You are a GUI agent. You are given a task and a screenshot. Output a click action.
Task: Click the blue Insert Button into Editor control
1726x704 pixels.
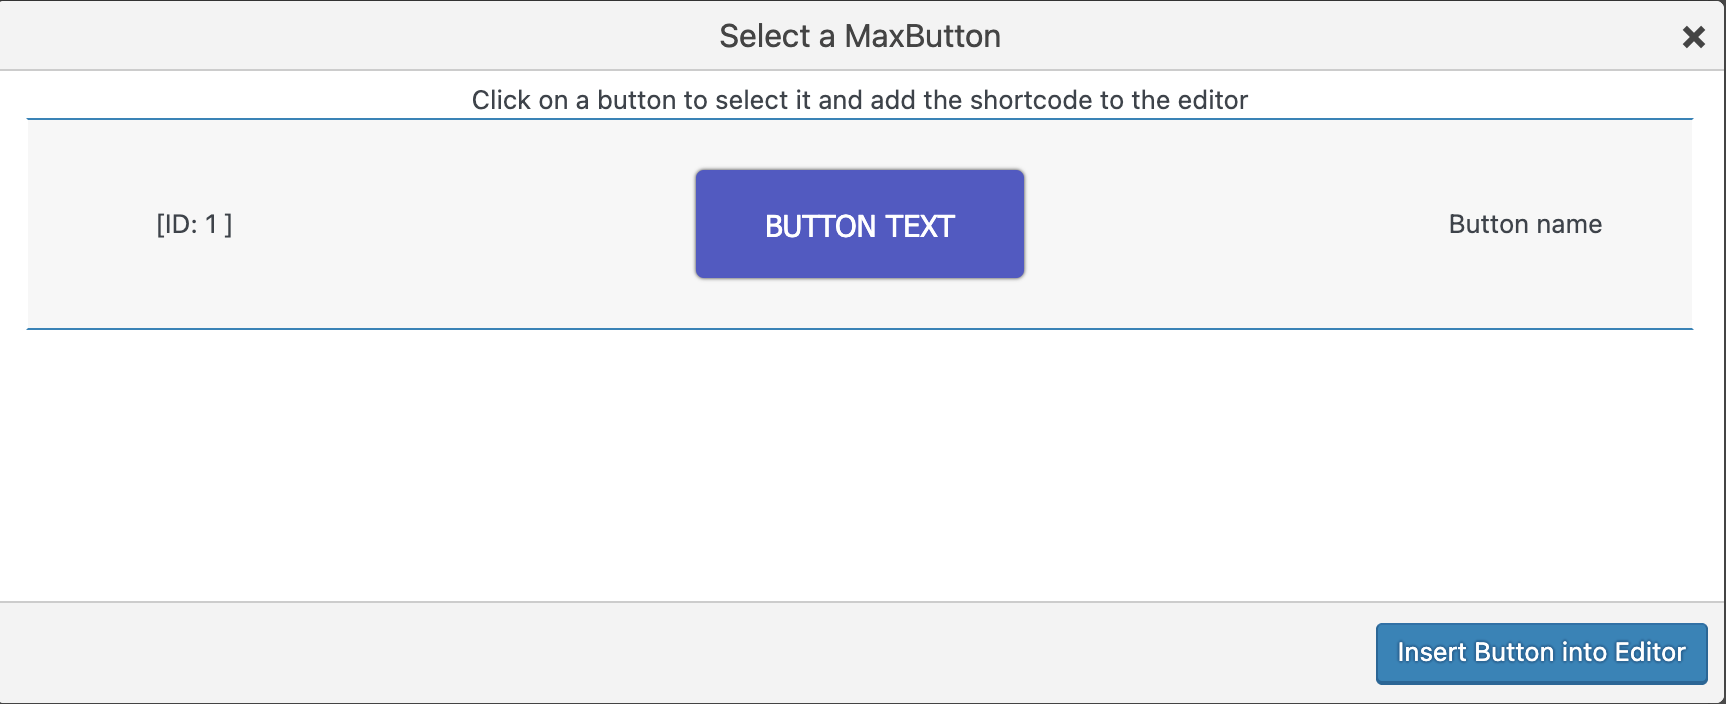[x=1540, y=652]
